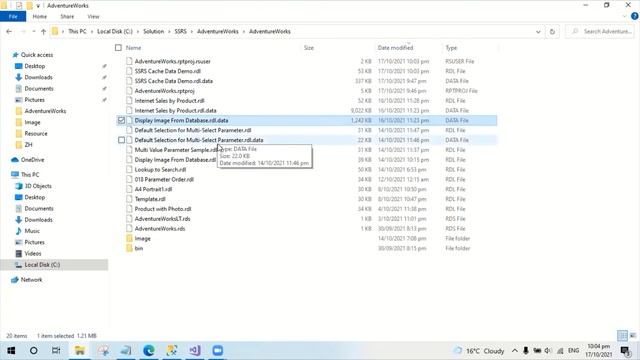Open the Windows Start menu
Viewport: 640px width, 360px height.
coord(11,351)
